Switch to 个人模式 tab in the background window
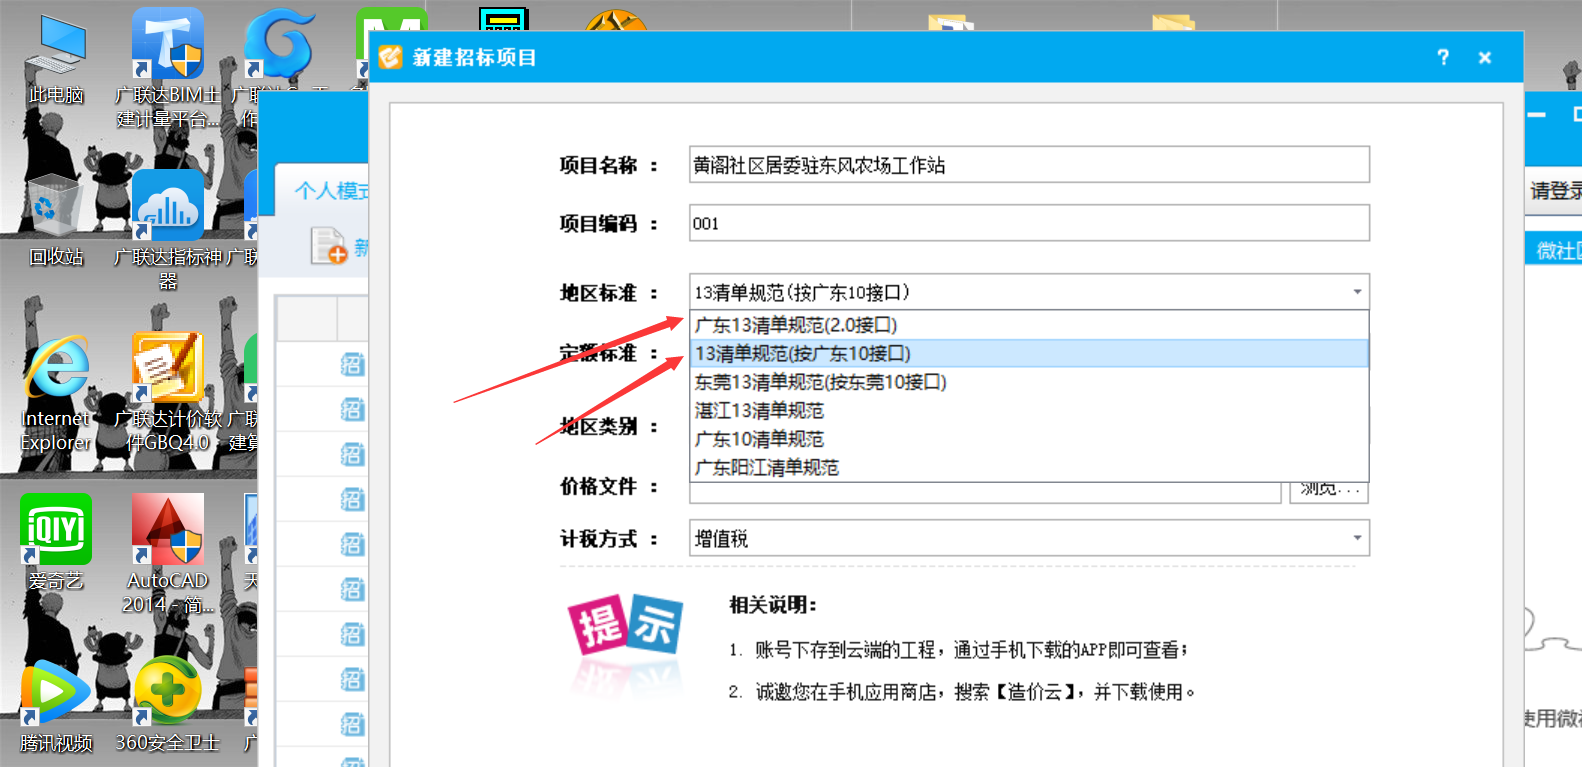Image resolution: width=1582 pixels, height=767 pixels. click(331, 190)
